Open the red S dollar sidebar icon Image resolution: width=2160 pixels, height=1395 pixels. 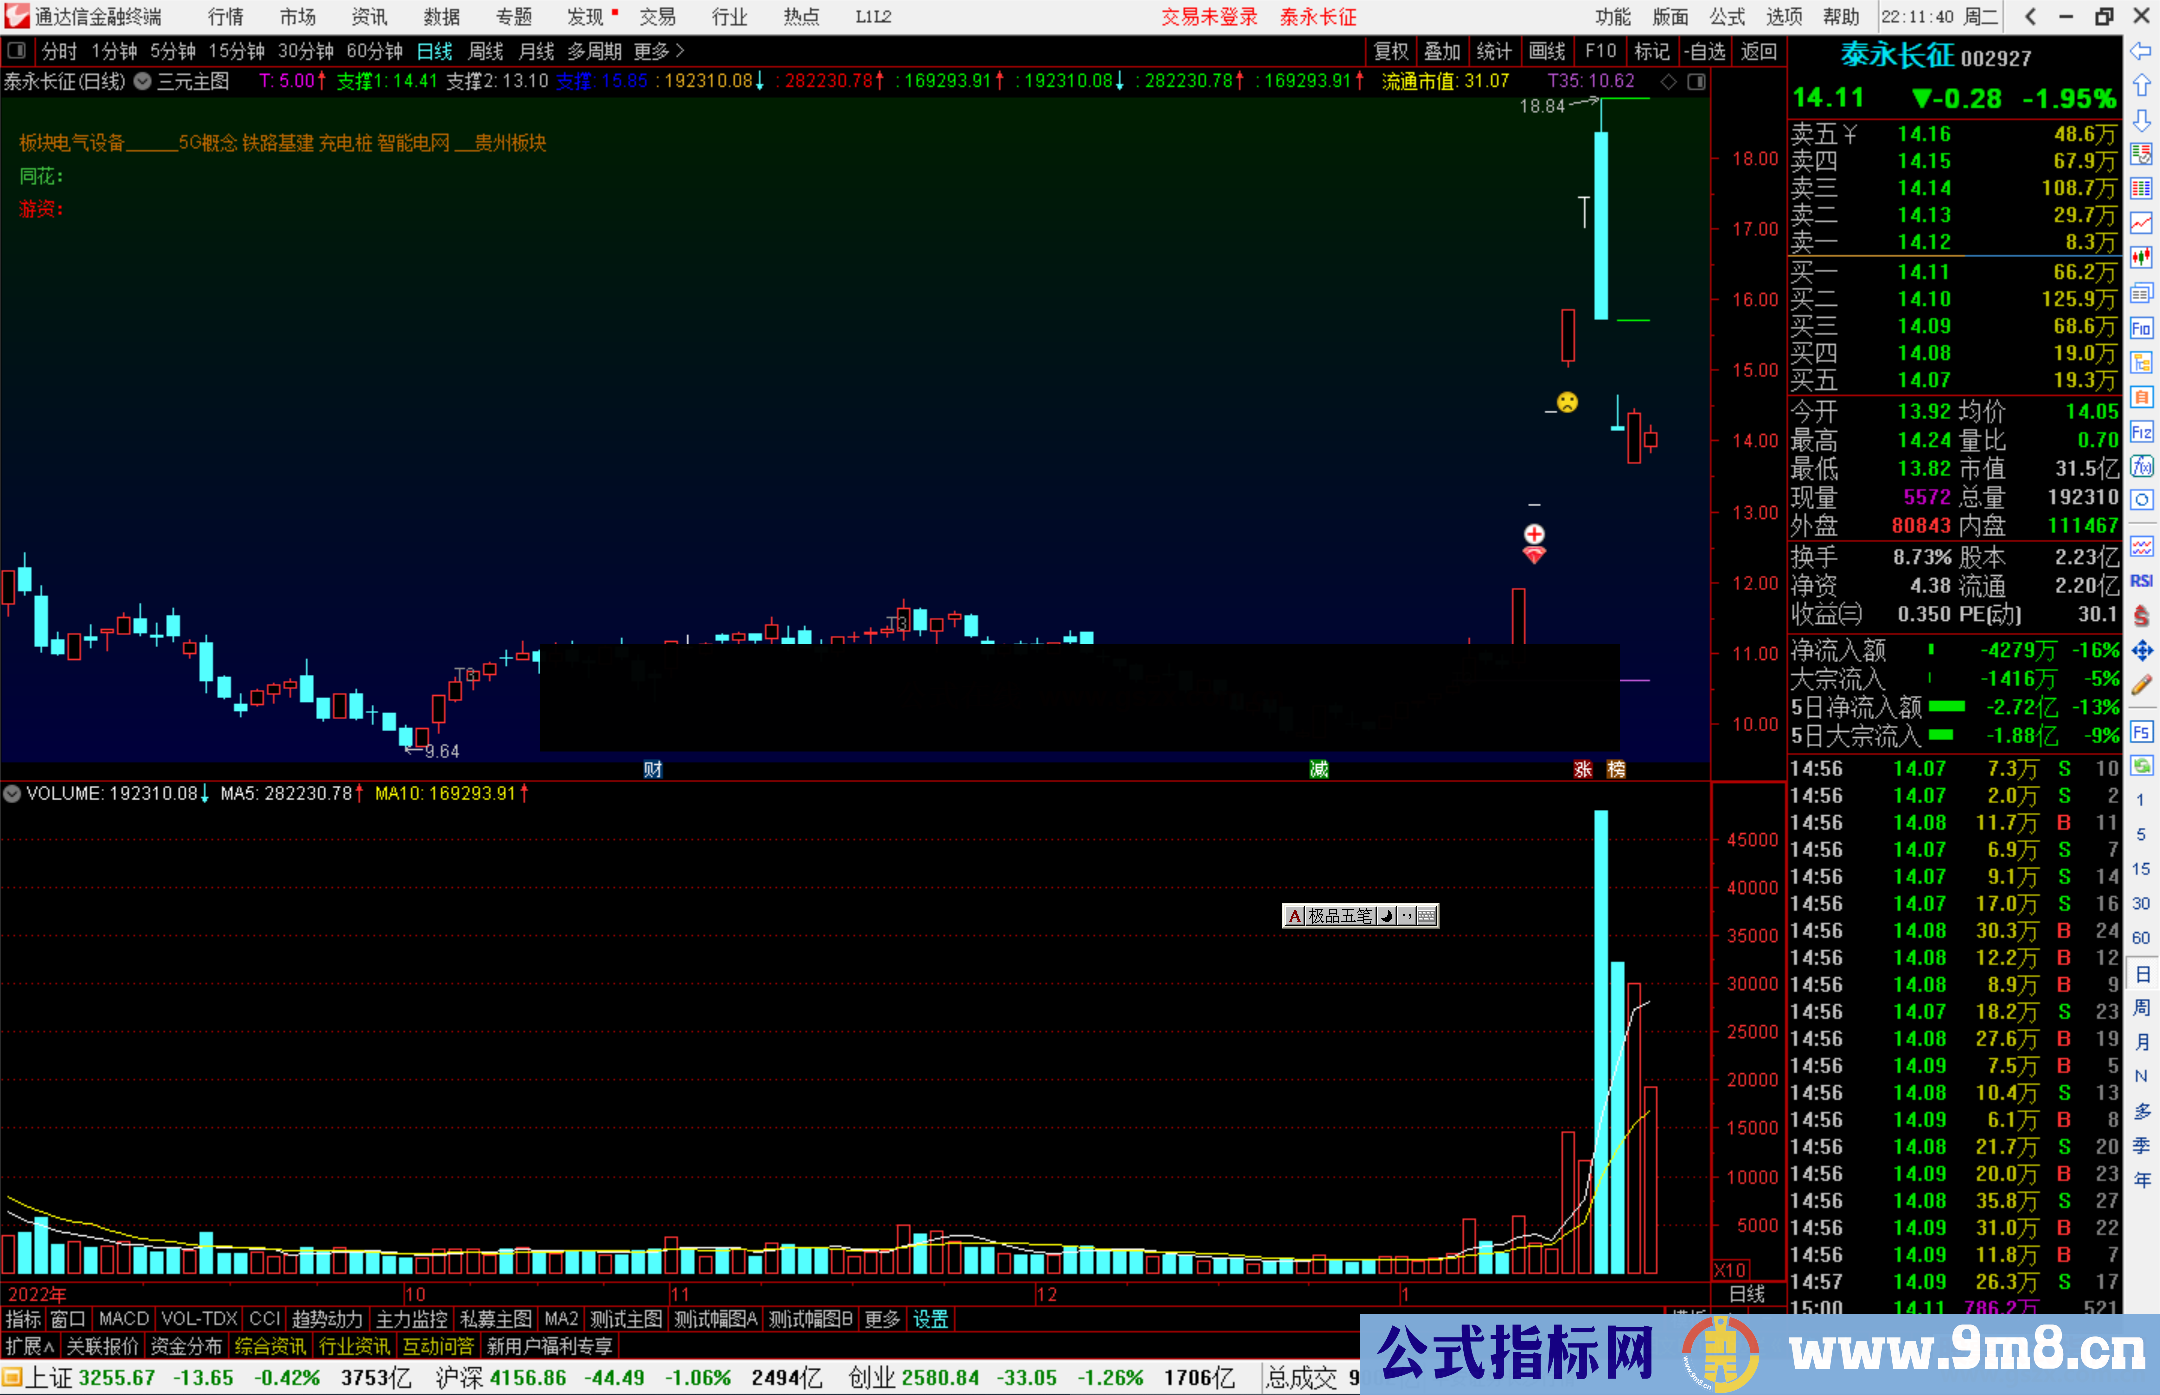tap(2141, 616)
